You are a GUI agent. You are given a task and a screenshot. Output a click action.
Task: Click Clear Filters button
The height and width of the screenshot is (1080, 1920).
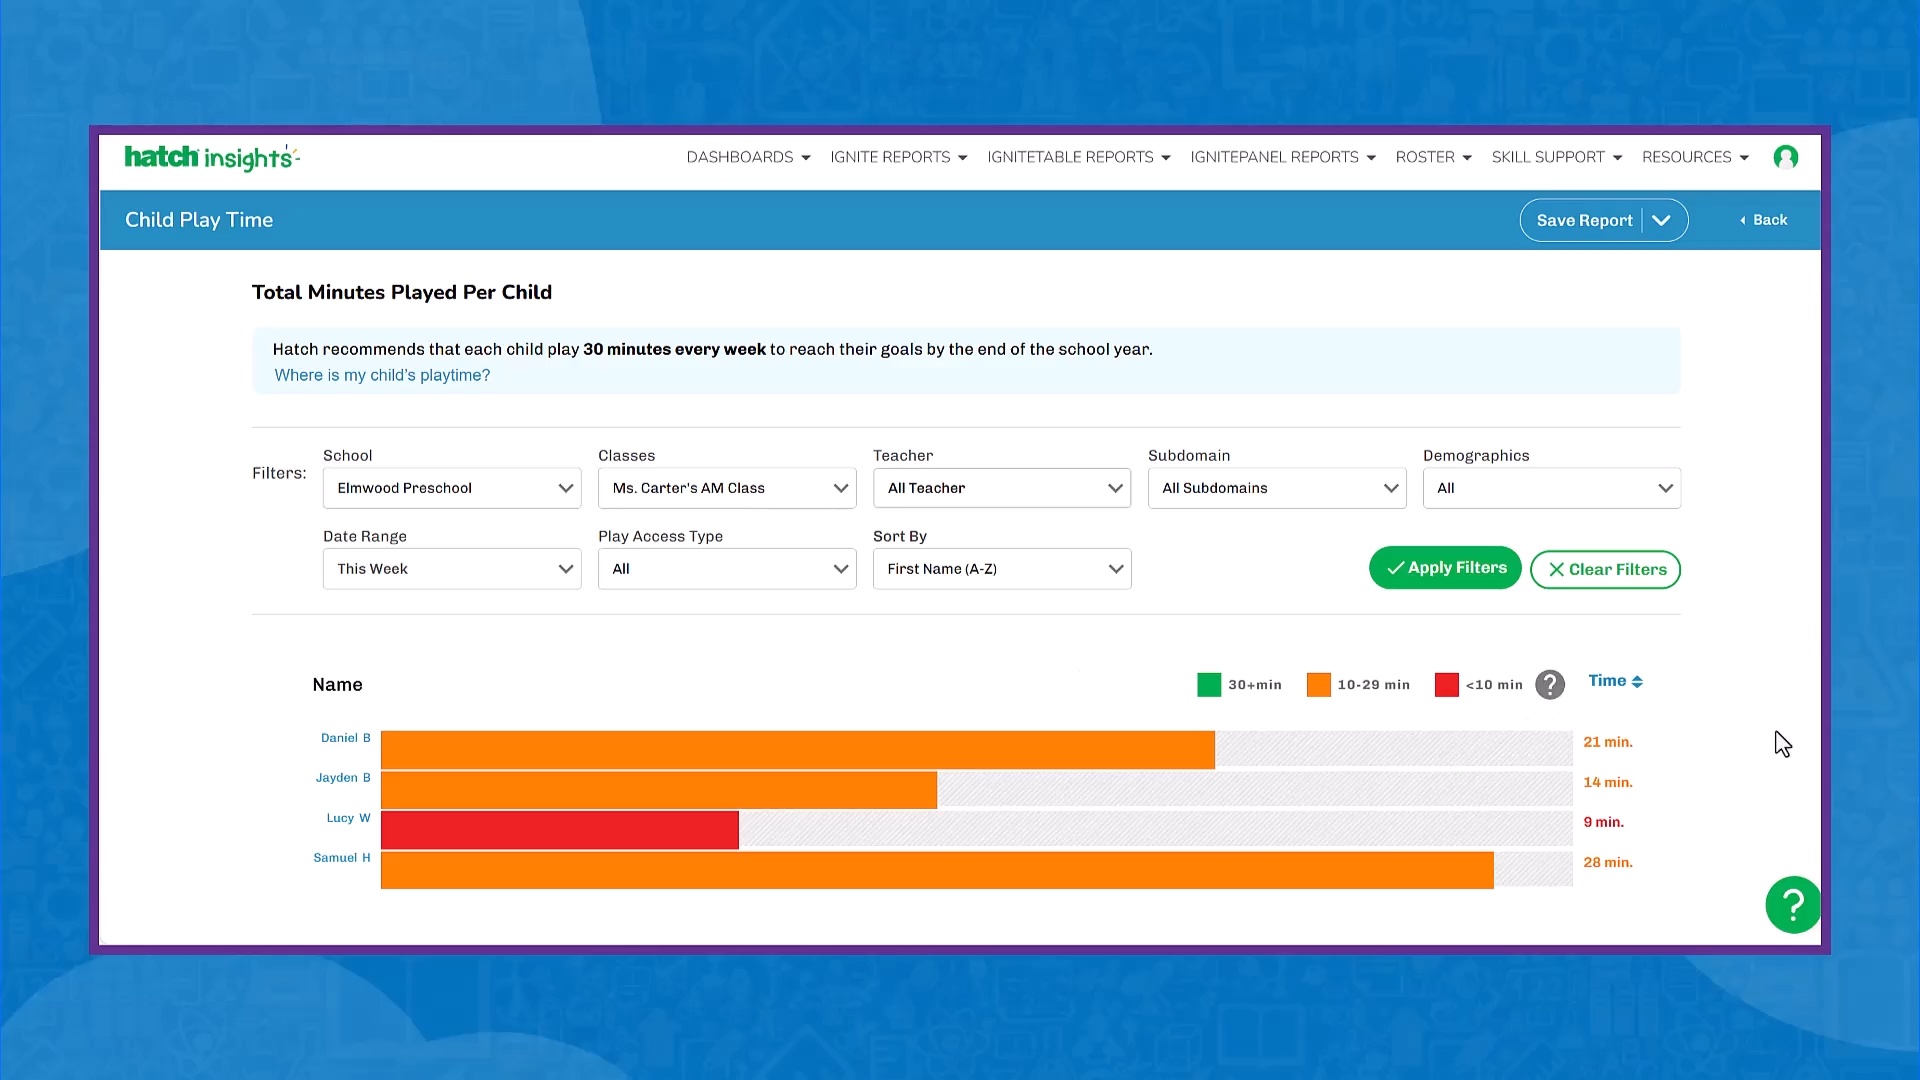pyautogui.click(x=1605, y=570)
